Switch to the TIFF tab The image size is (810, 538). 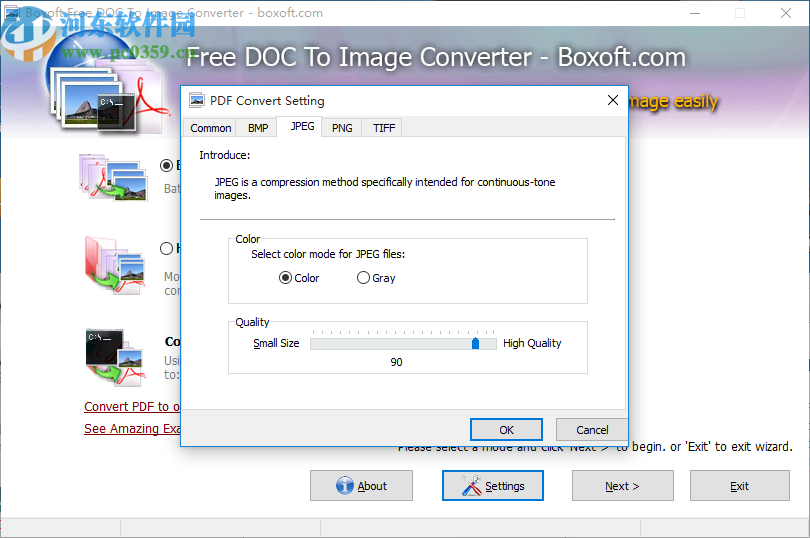384,128
